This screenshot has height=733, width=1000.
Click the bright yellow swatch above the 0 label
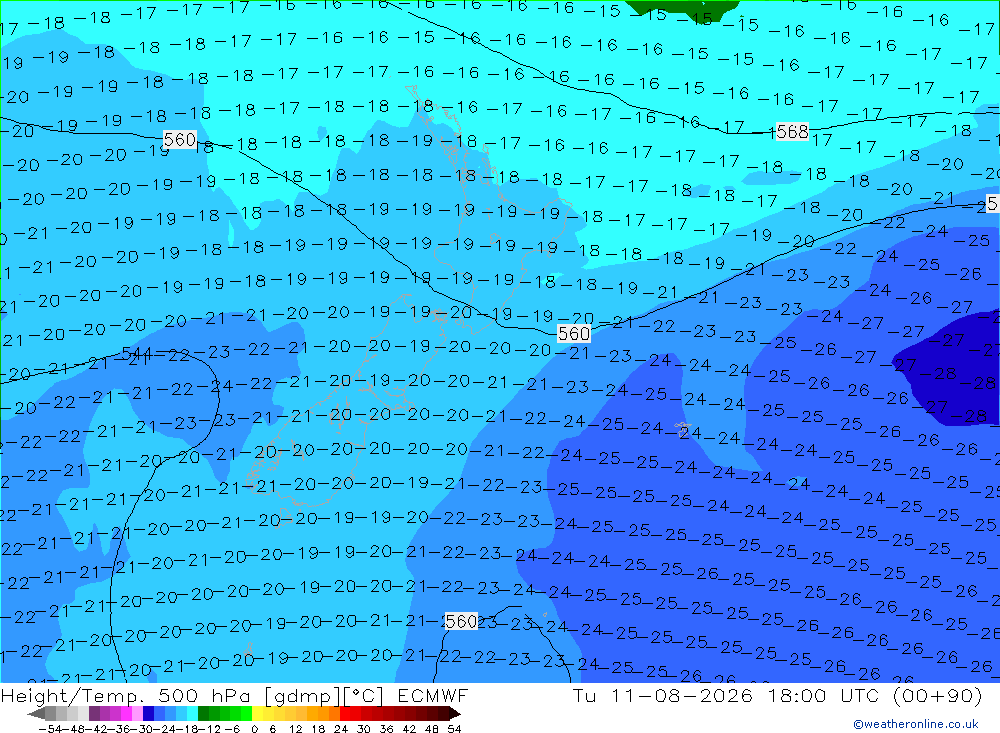(258, 713)
